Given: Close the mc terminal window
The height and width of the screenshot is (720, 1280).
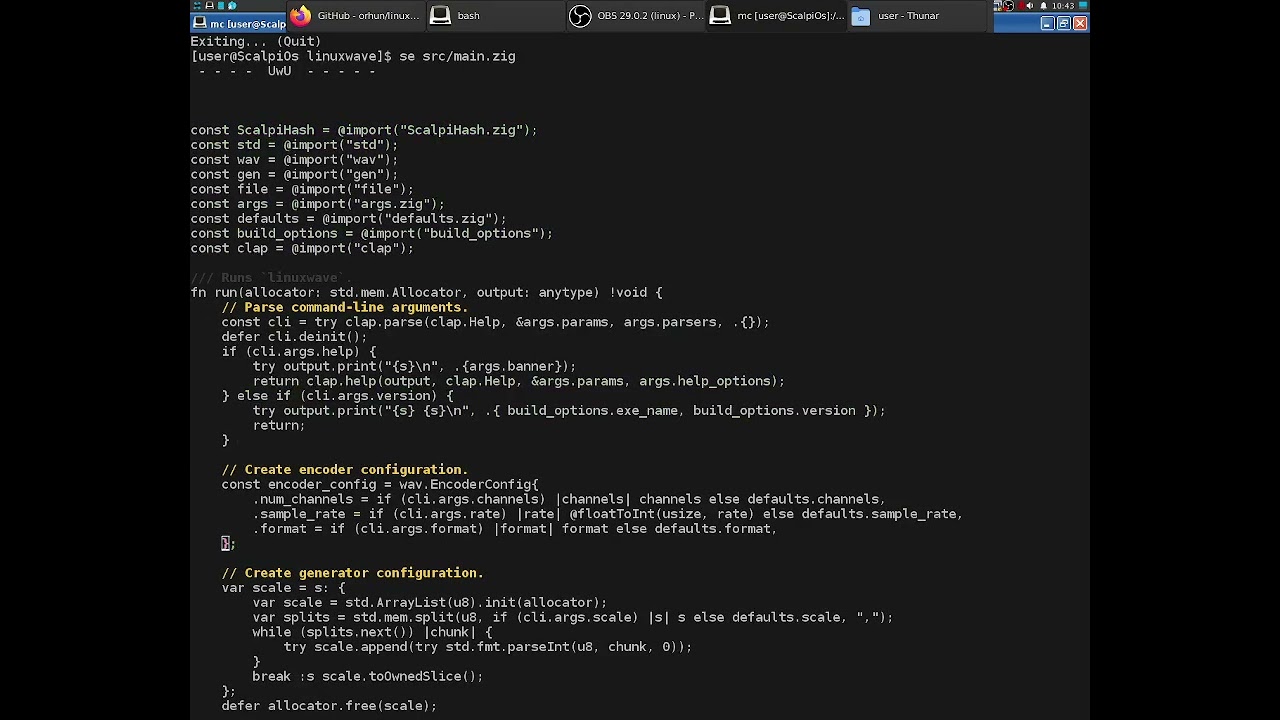Looking at the screenshot, I should click(x=1080, y=23).
